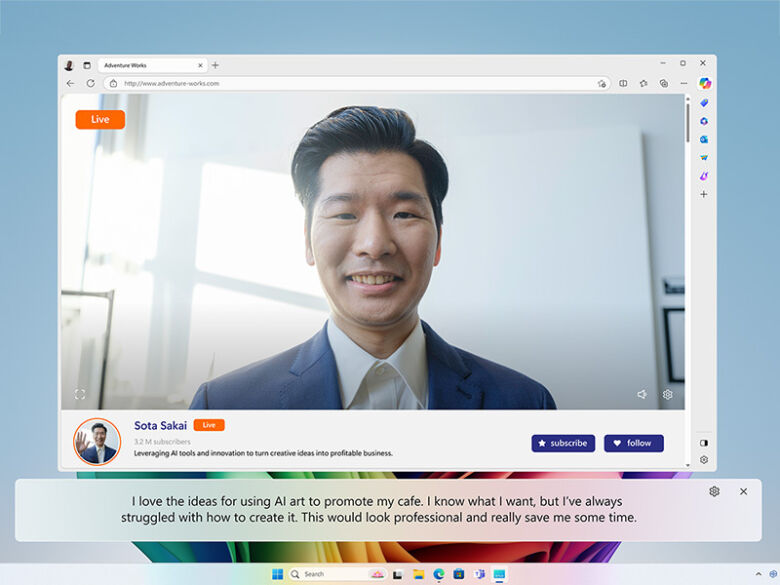Open Outlook in the Edge sidebar
Image resolution: width=780 pixels, height=585 pixels.
(x=704, y=139)
